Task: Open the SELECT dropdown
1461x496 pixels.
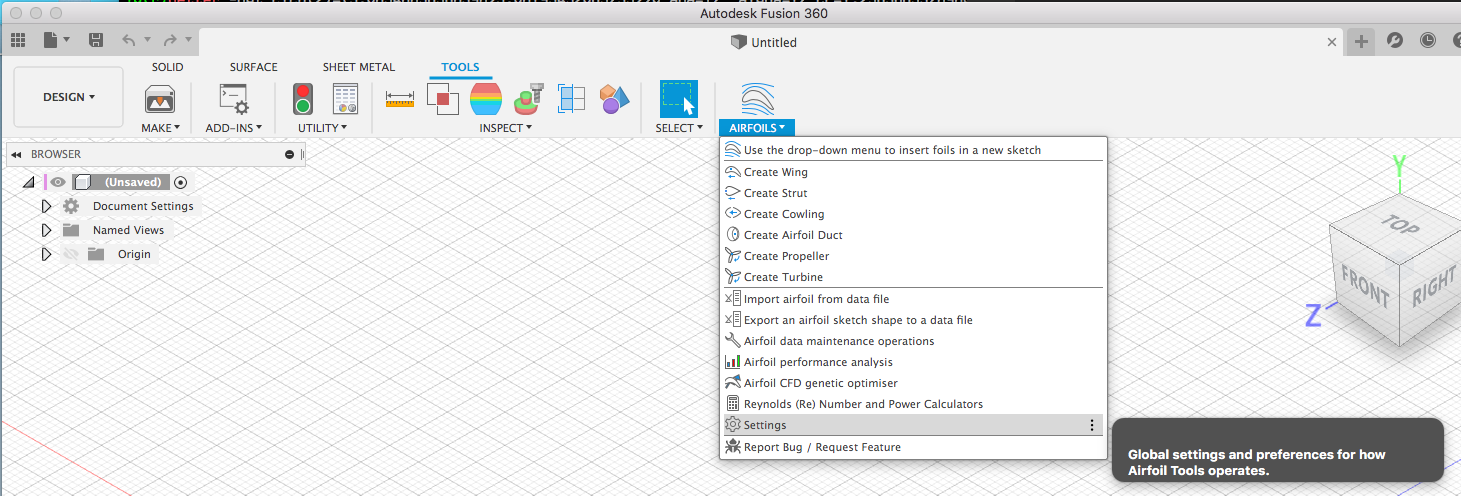Action: (679, 128)
